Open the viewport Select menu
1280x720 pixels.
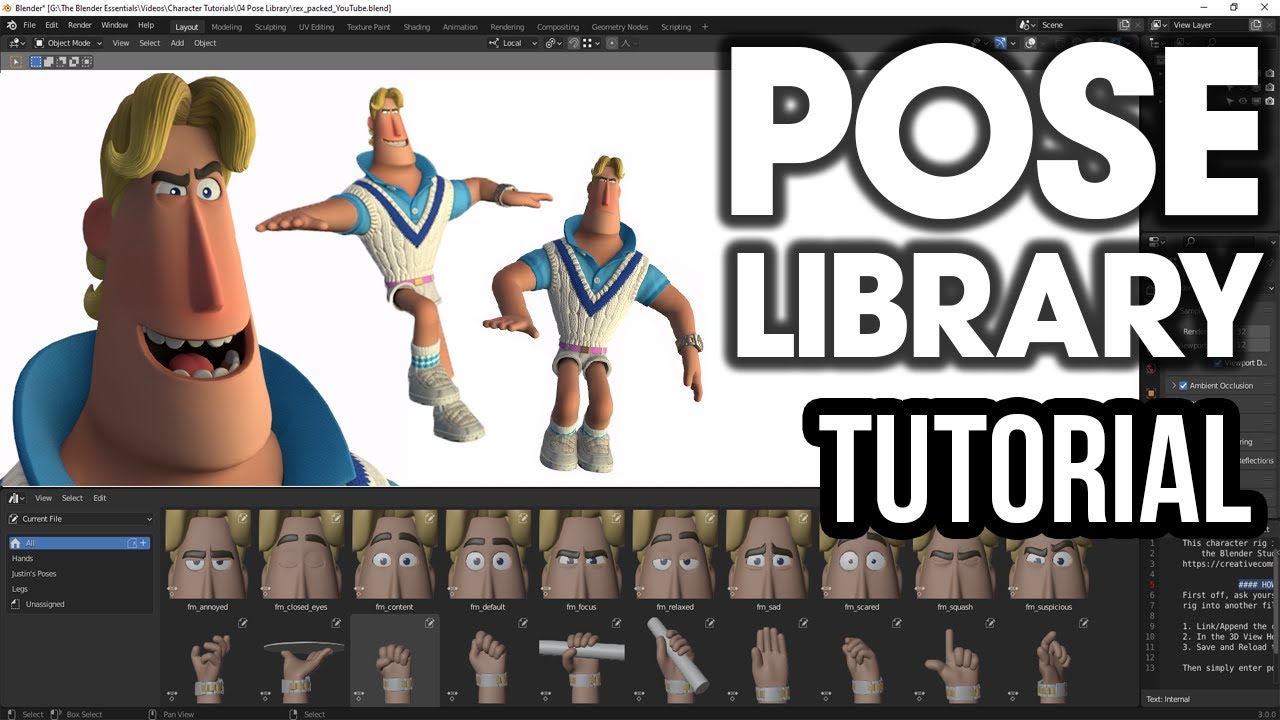(150, 43)
